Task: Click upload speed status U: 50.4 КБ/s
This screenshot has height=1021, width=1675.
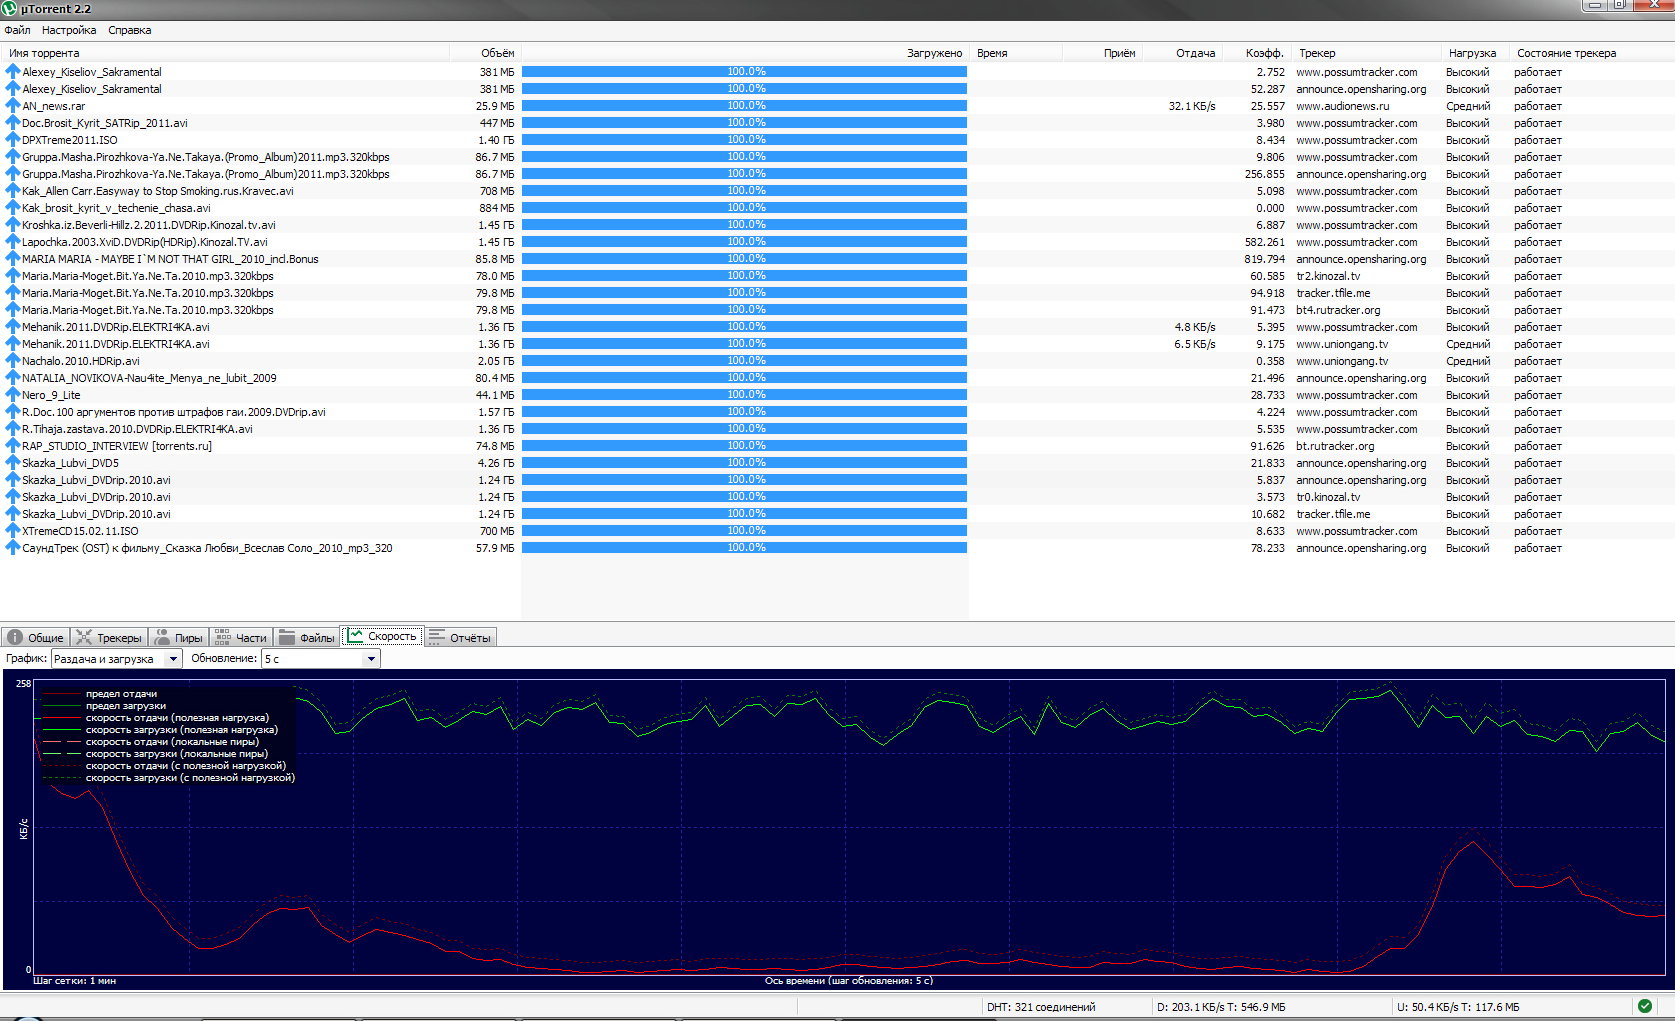Action: pos(1458,1007)
